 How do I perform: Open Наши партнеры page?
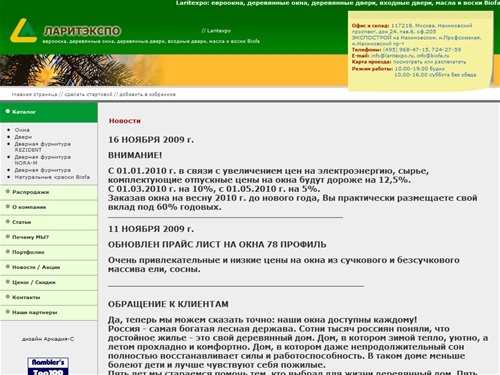point(49,312)
